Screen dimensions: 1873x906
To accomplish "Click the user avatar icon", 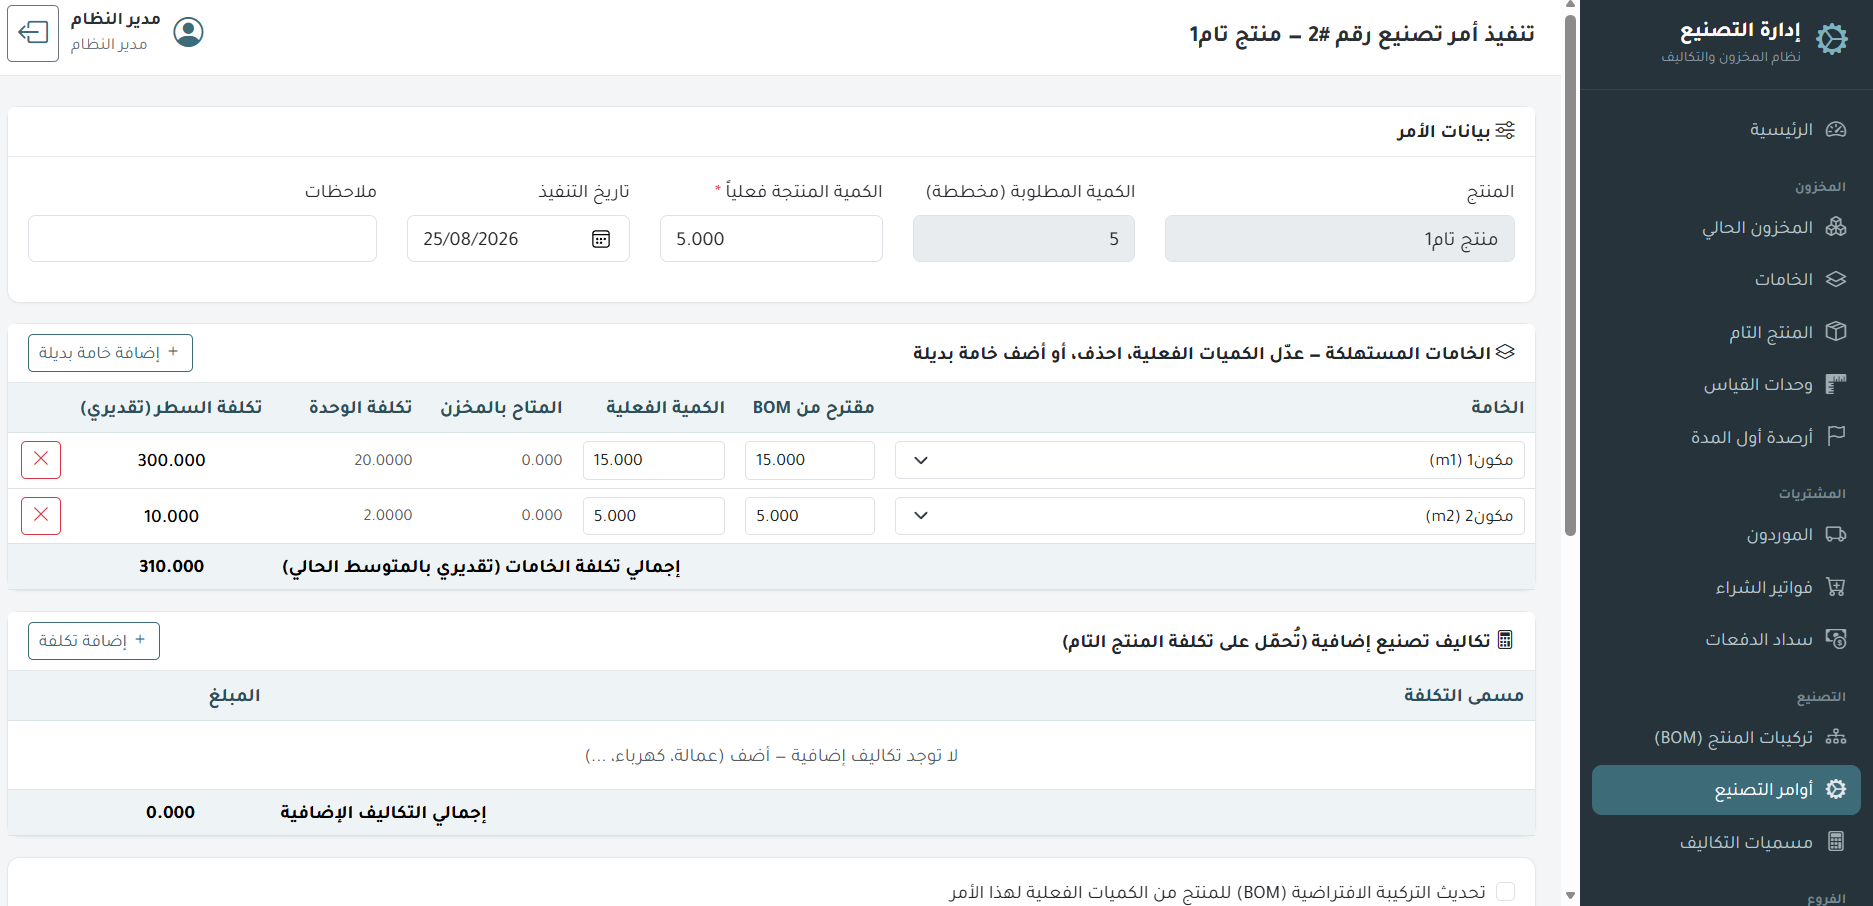I will point(188,33).
